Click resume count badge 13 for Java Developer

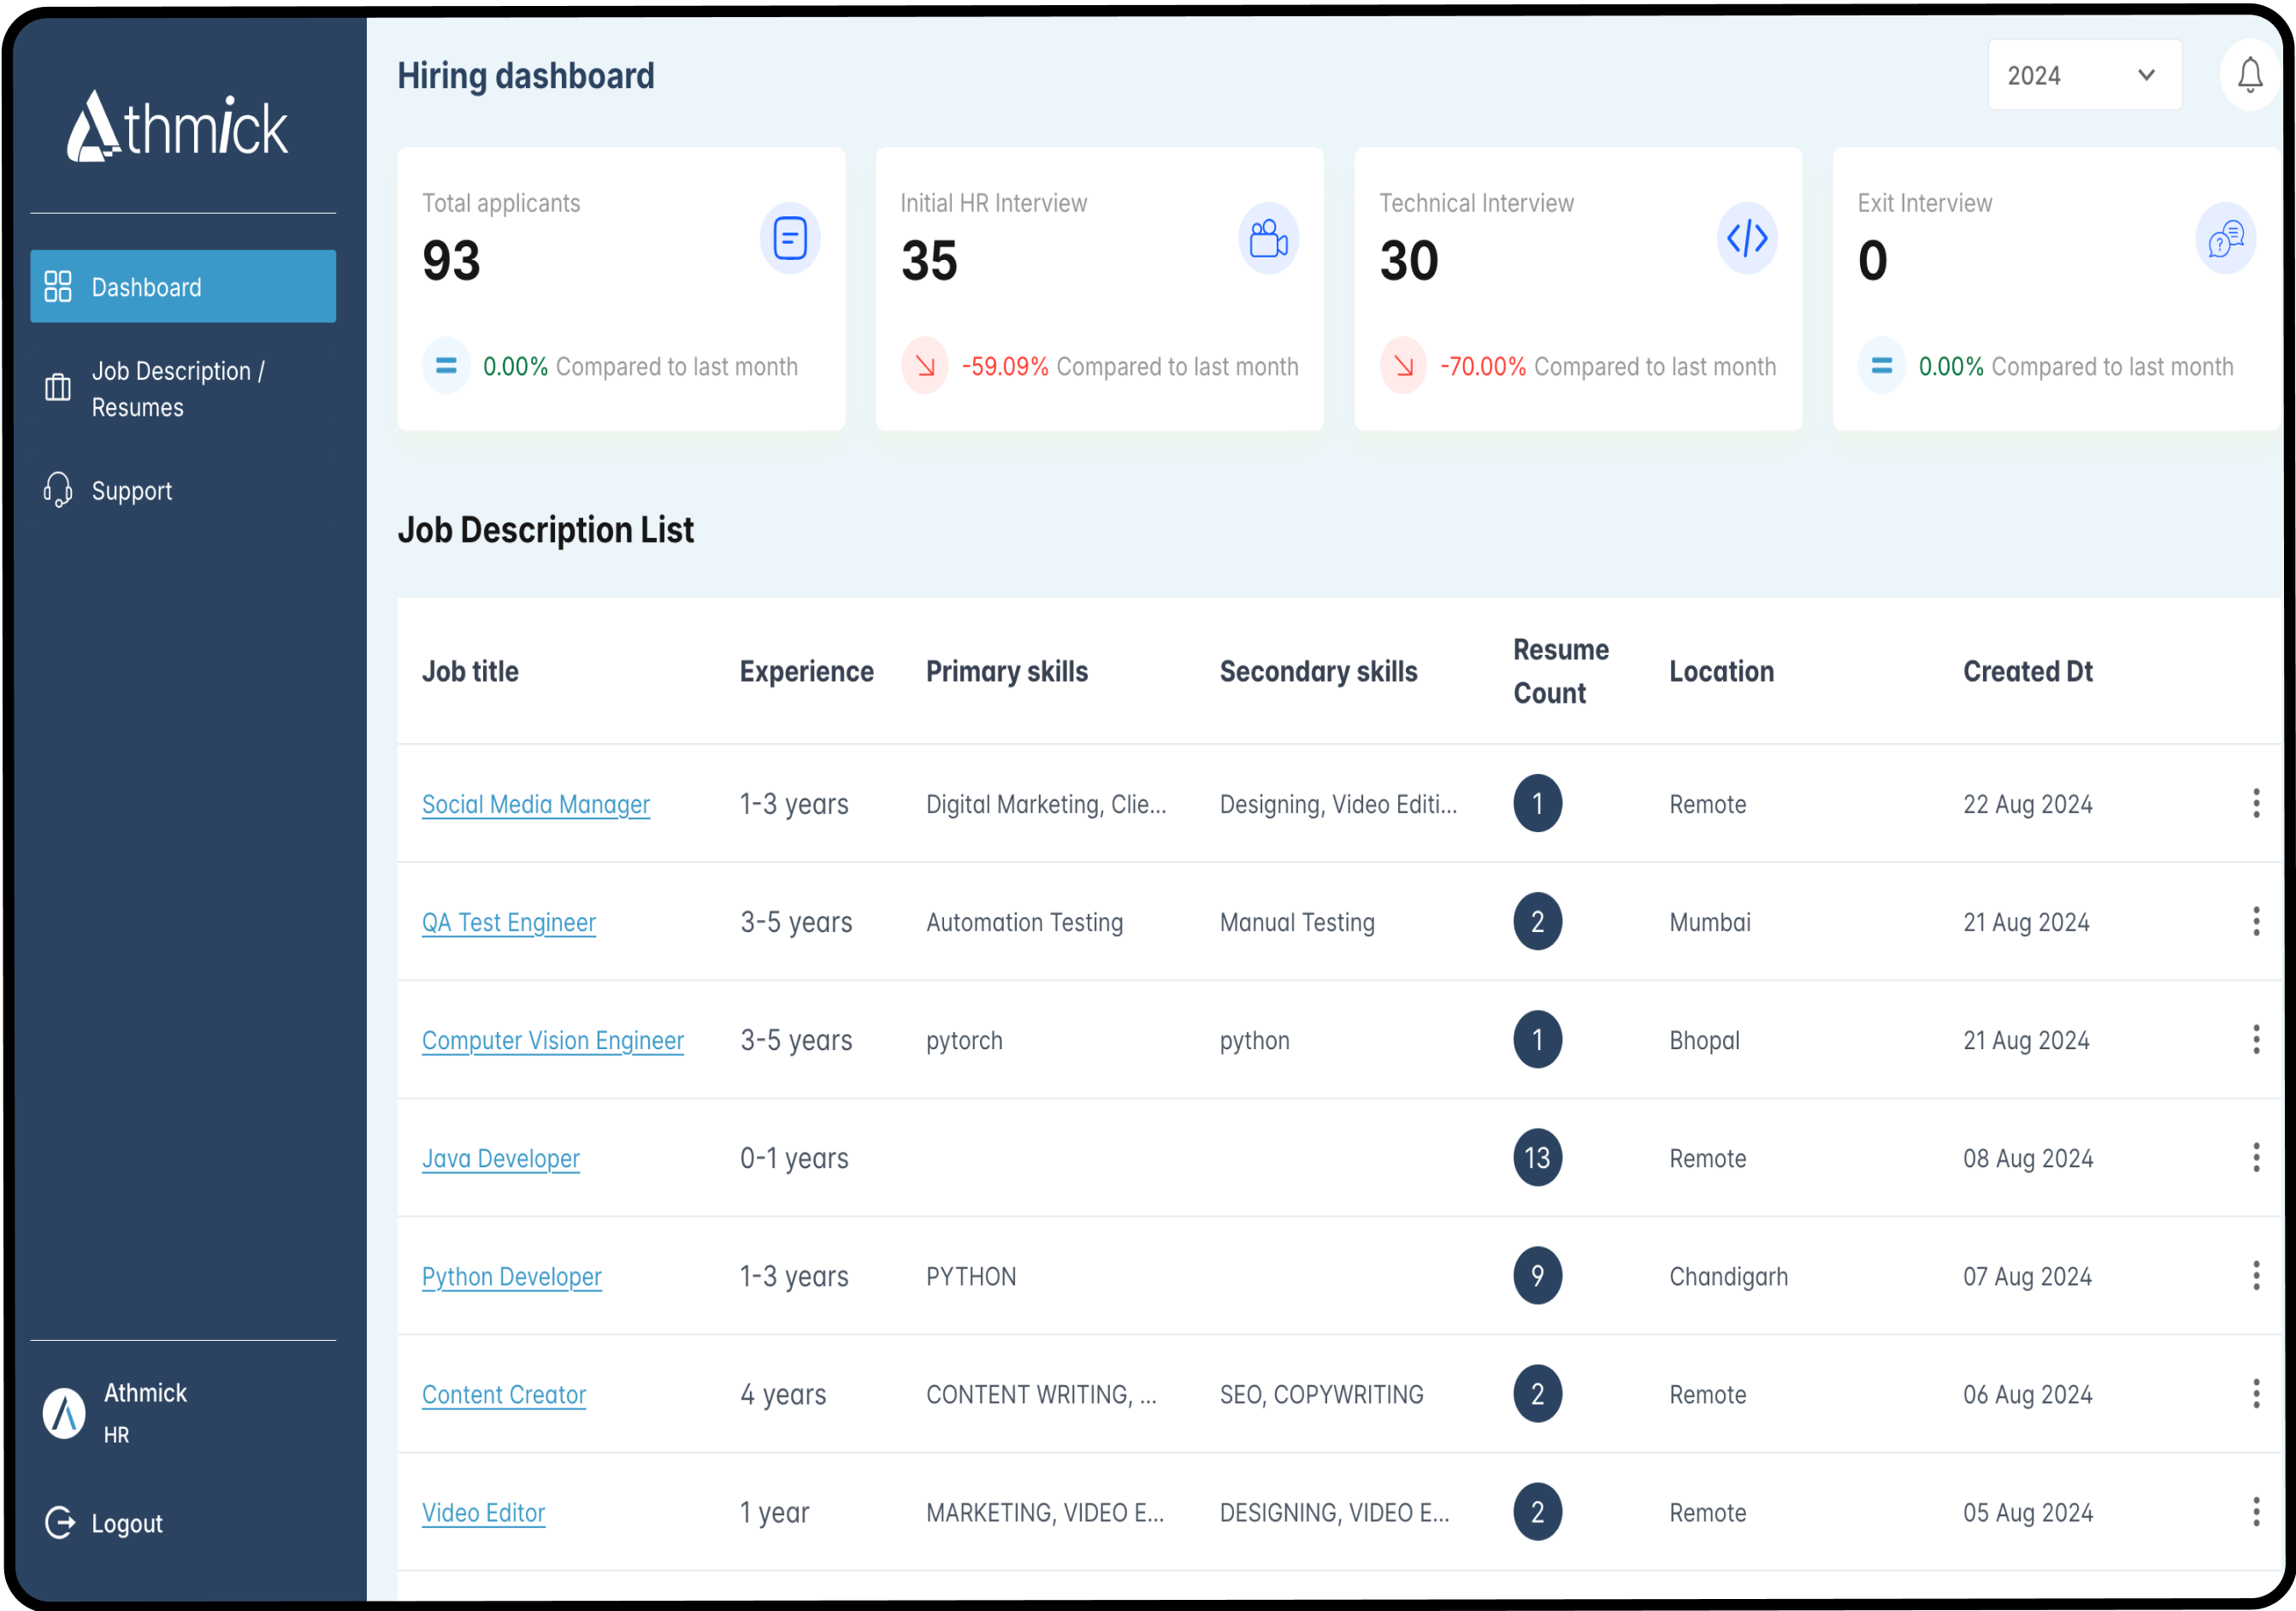(1537, 1157)
